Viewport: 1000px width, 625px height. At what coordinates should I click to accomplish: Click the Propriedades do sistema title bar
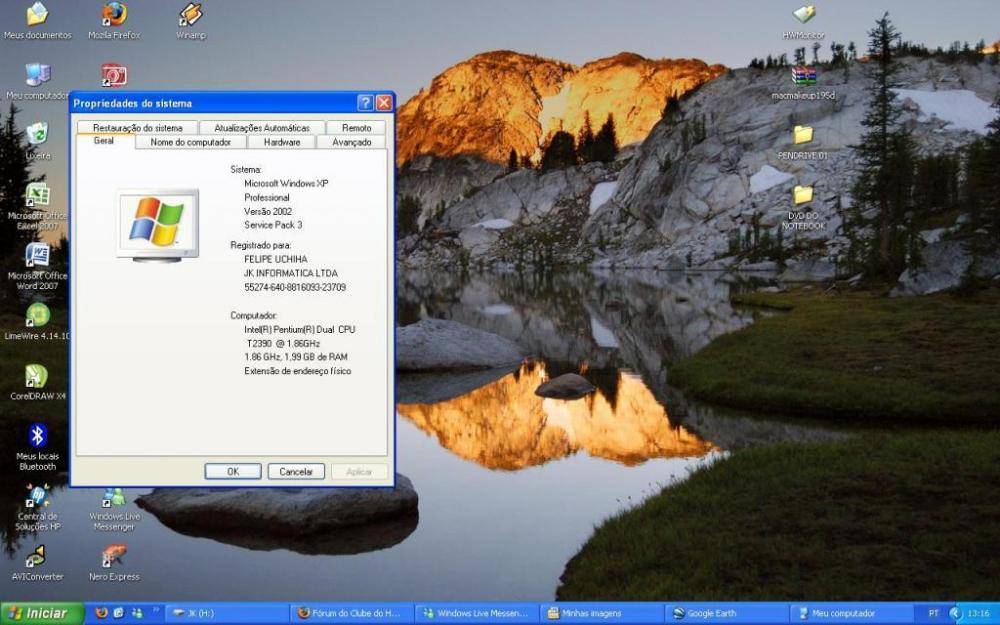click(232, 103)
